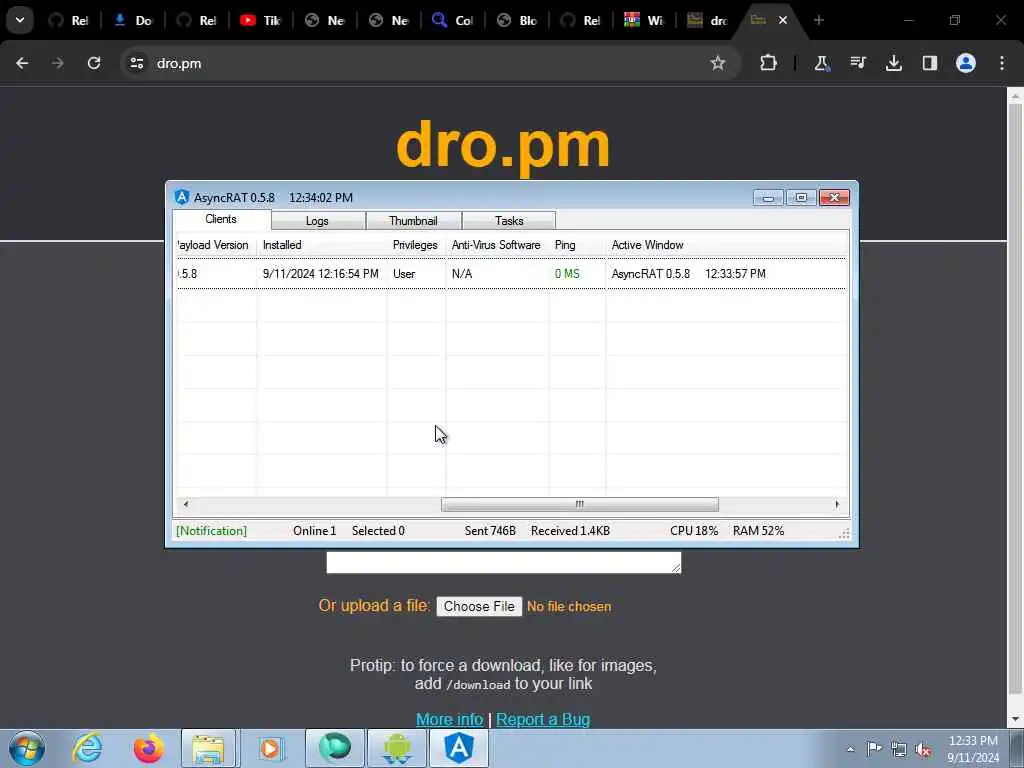
Task: Open Windows Explorer folder taskbar icon
Action: [208, 748]
